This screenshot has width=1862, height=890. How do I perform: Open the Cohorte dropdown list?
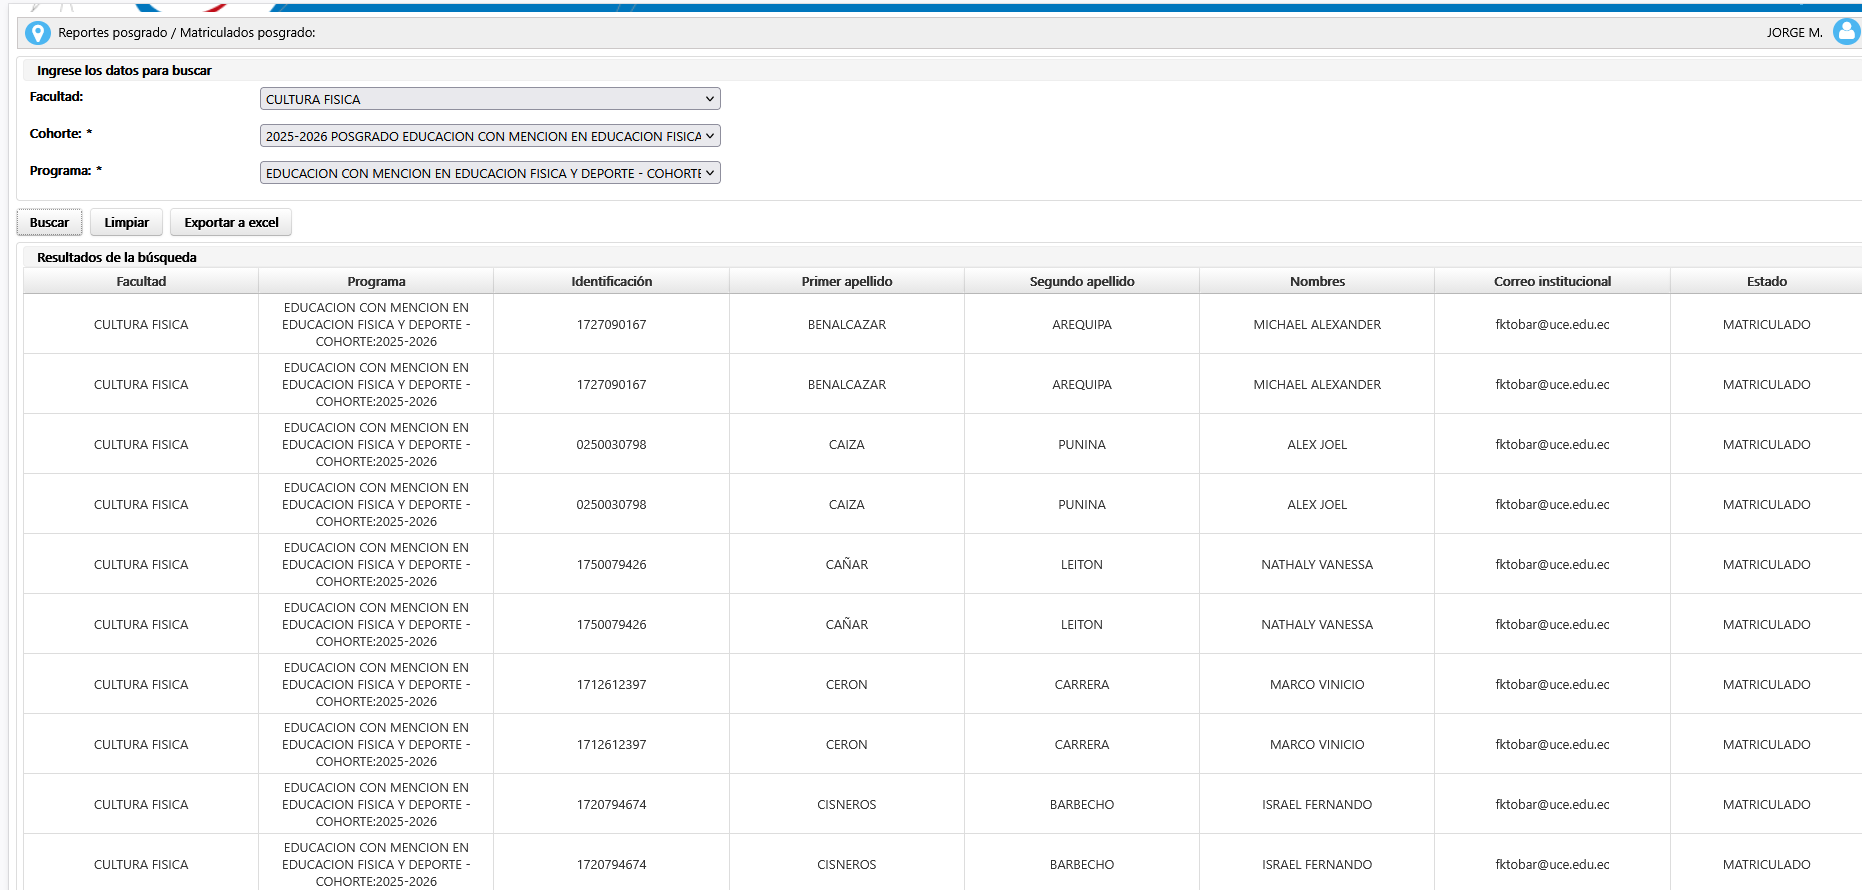[x=489, y=136]
